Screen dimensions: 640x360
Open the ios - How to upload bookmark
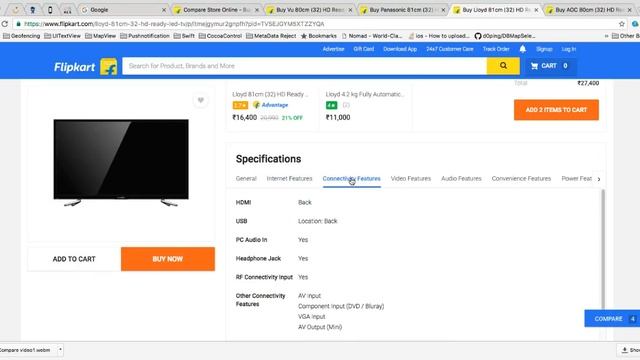(x=439, y=36)
